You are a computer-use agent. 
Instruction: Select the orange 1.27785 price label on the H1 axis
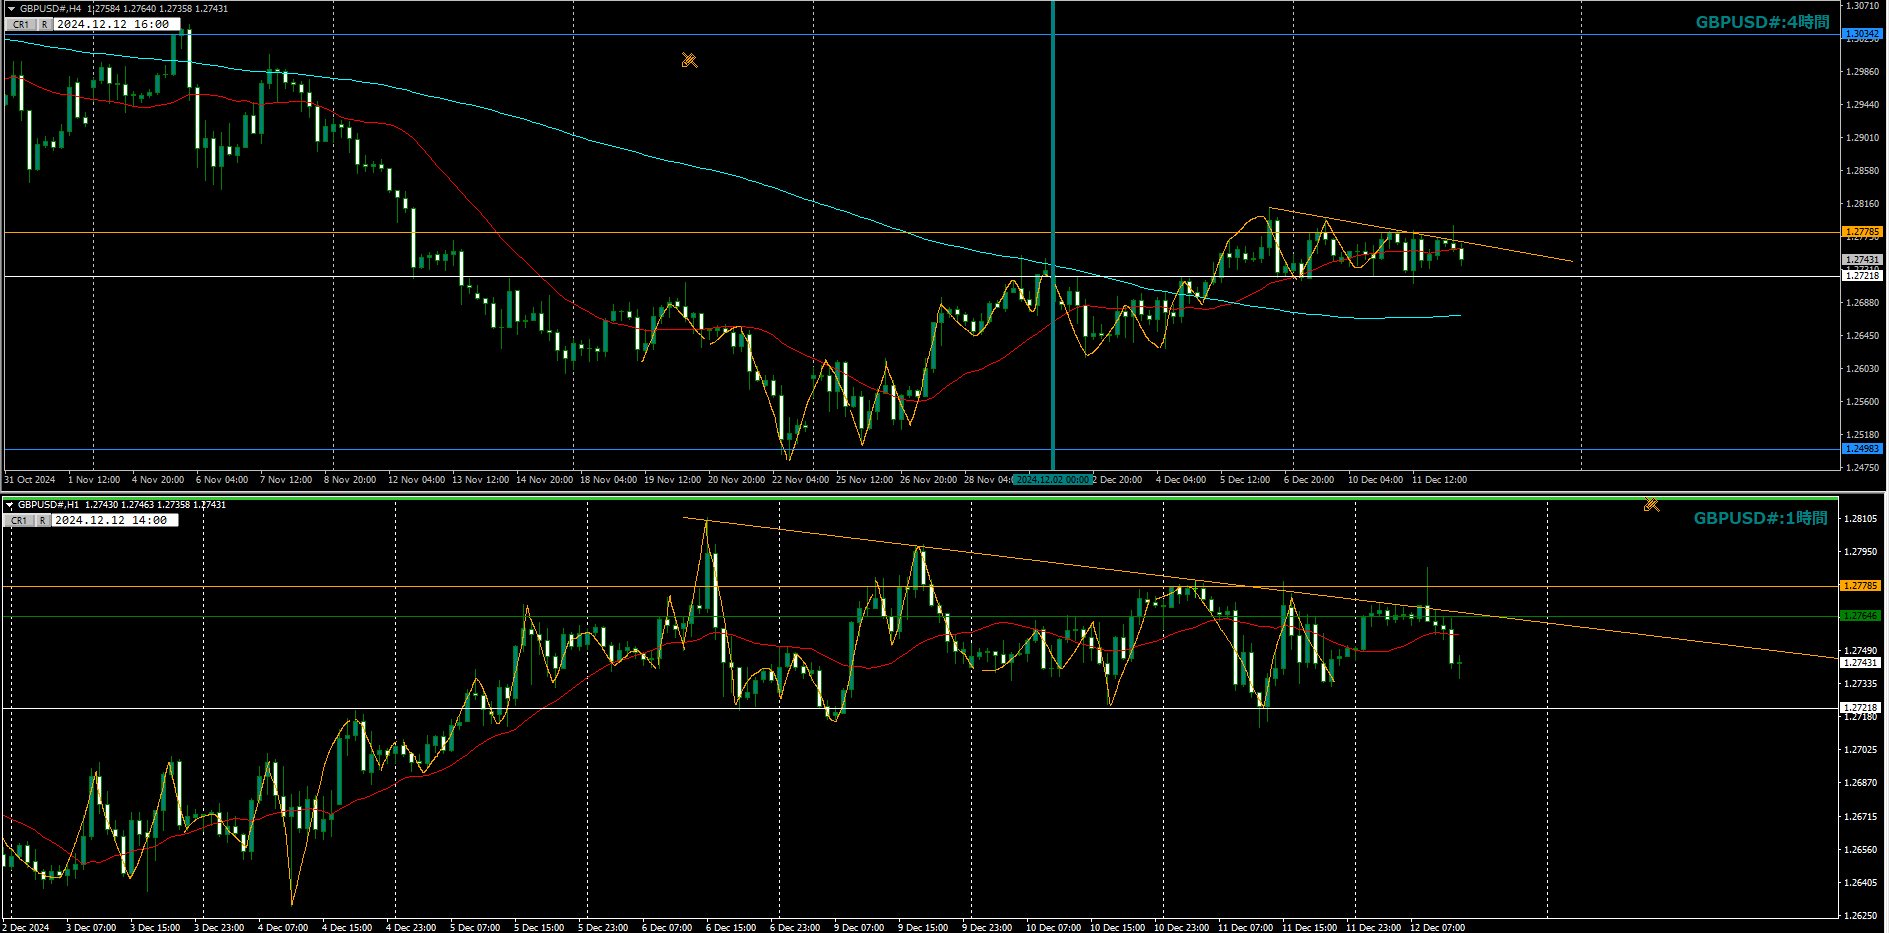pyautogui.click(x=1861, y=586)
